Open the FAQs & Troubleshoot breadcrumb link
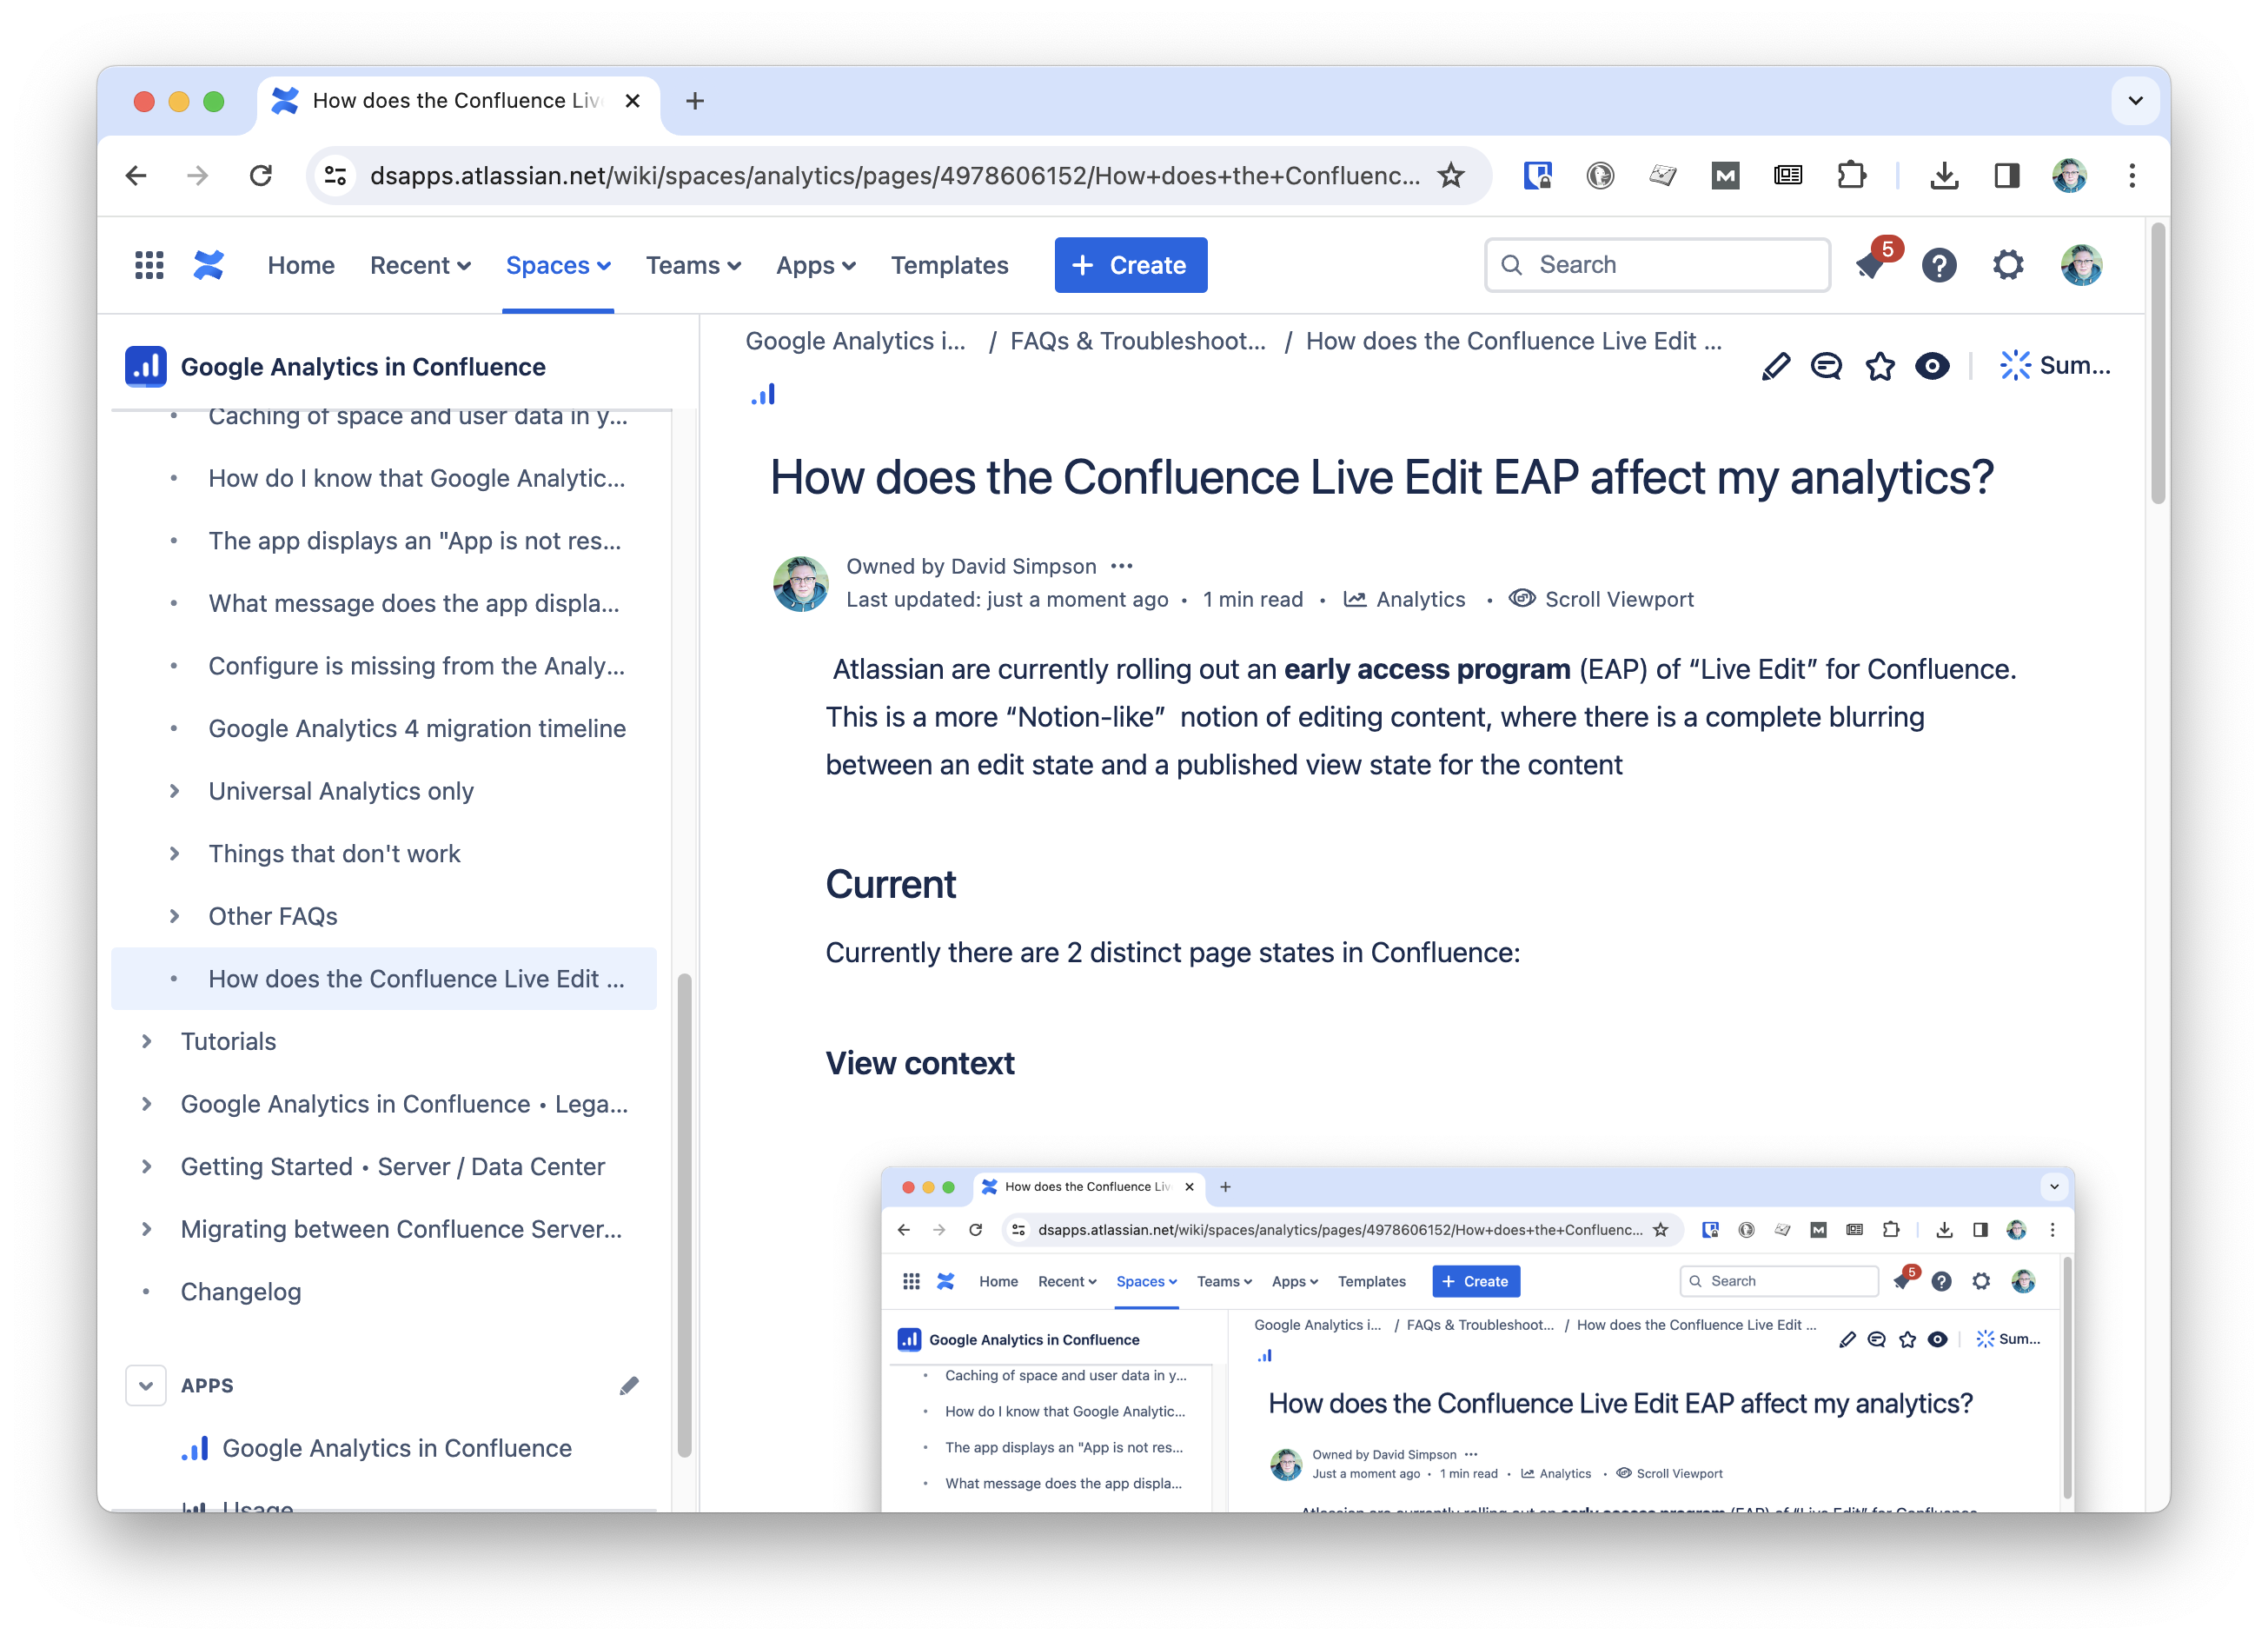 click(1137, 340)
